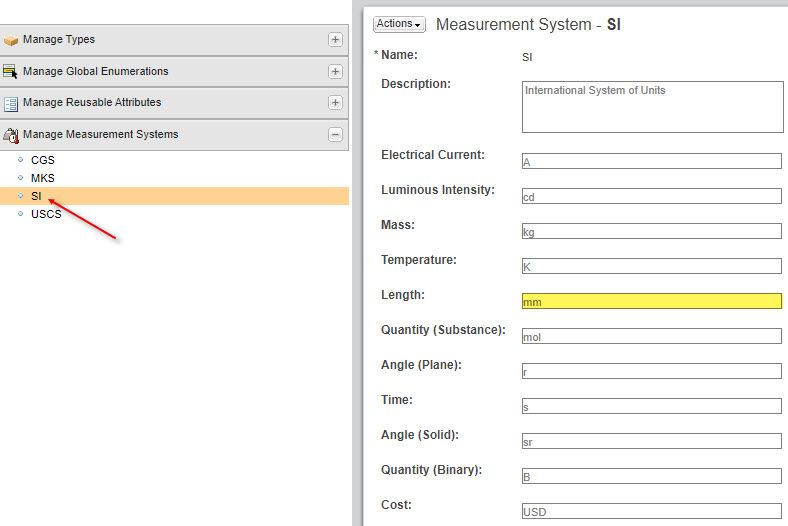Image resolution: width=788 pixels, height=526 pixels.
Task: Click into the Description text area
Action: (x=651, y=106)
